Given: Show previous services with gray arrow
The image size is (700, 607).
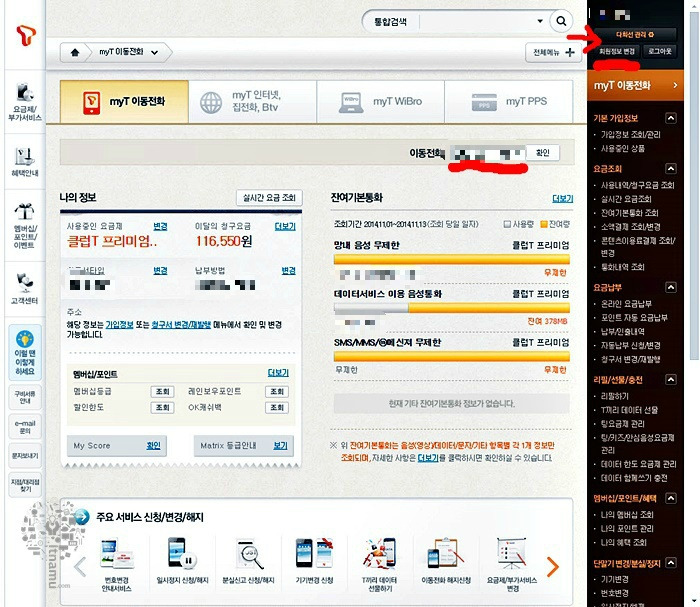Looking at the screenshot, I should tap(80, 567).
